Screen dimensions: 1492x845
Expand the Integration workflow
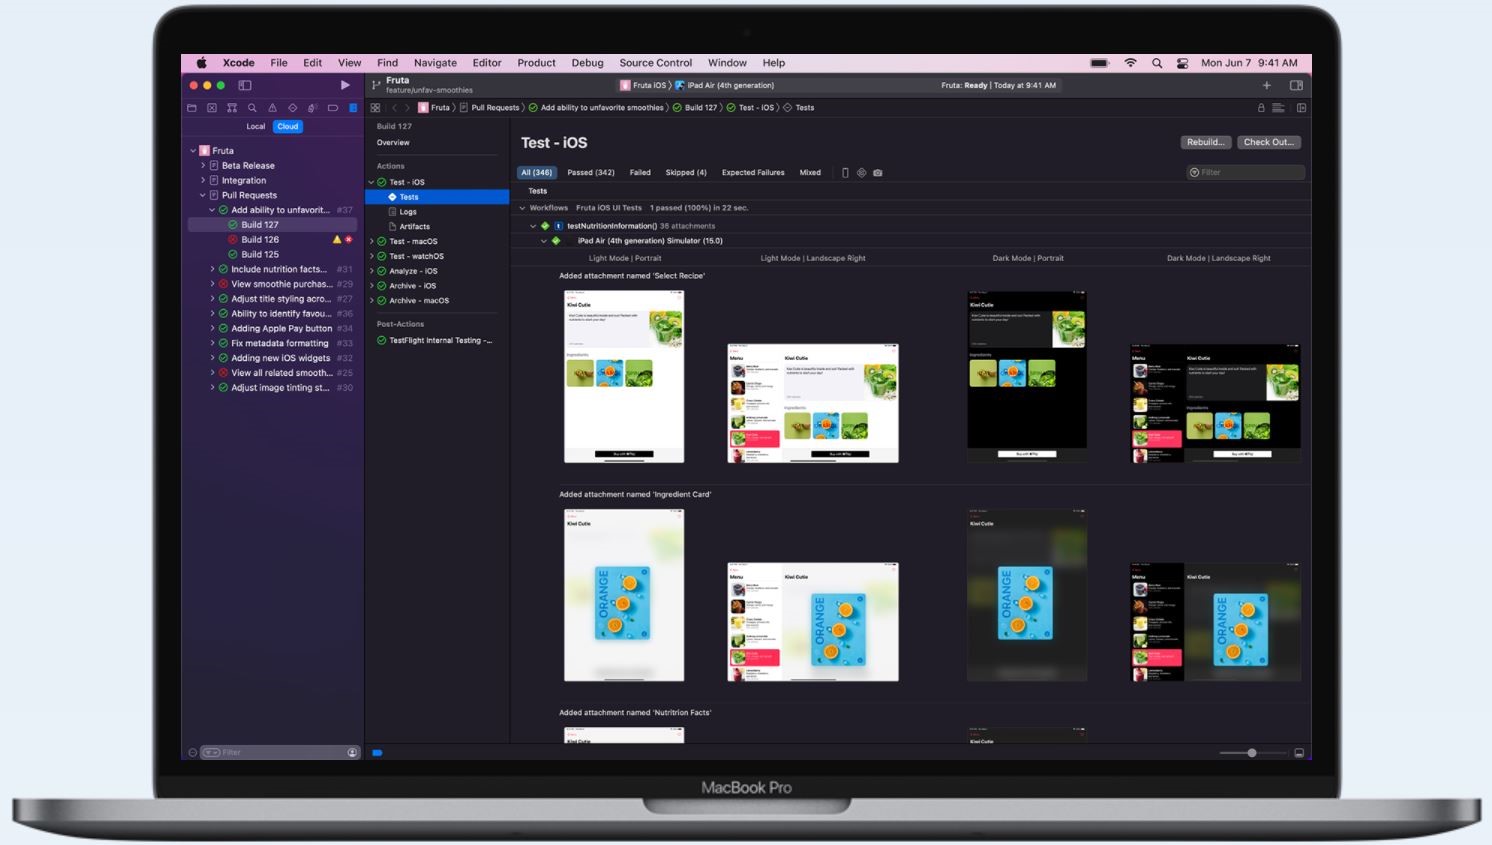[203, 181]
